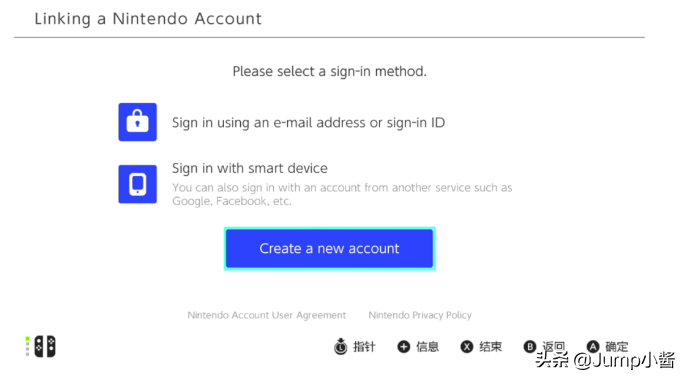Screen dimensions: 686x380
Task: Select the 信息 info label
Action: pyautogui.click(x=427, y=347)
